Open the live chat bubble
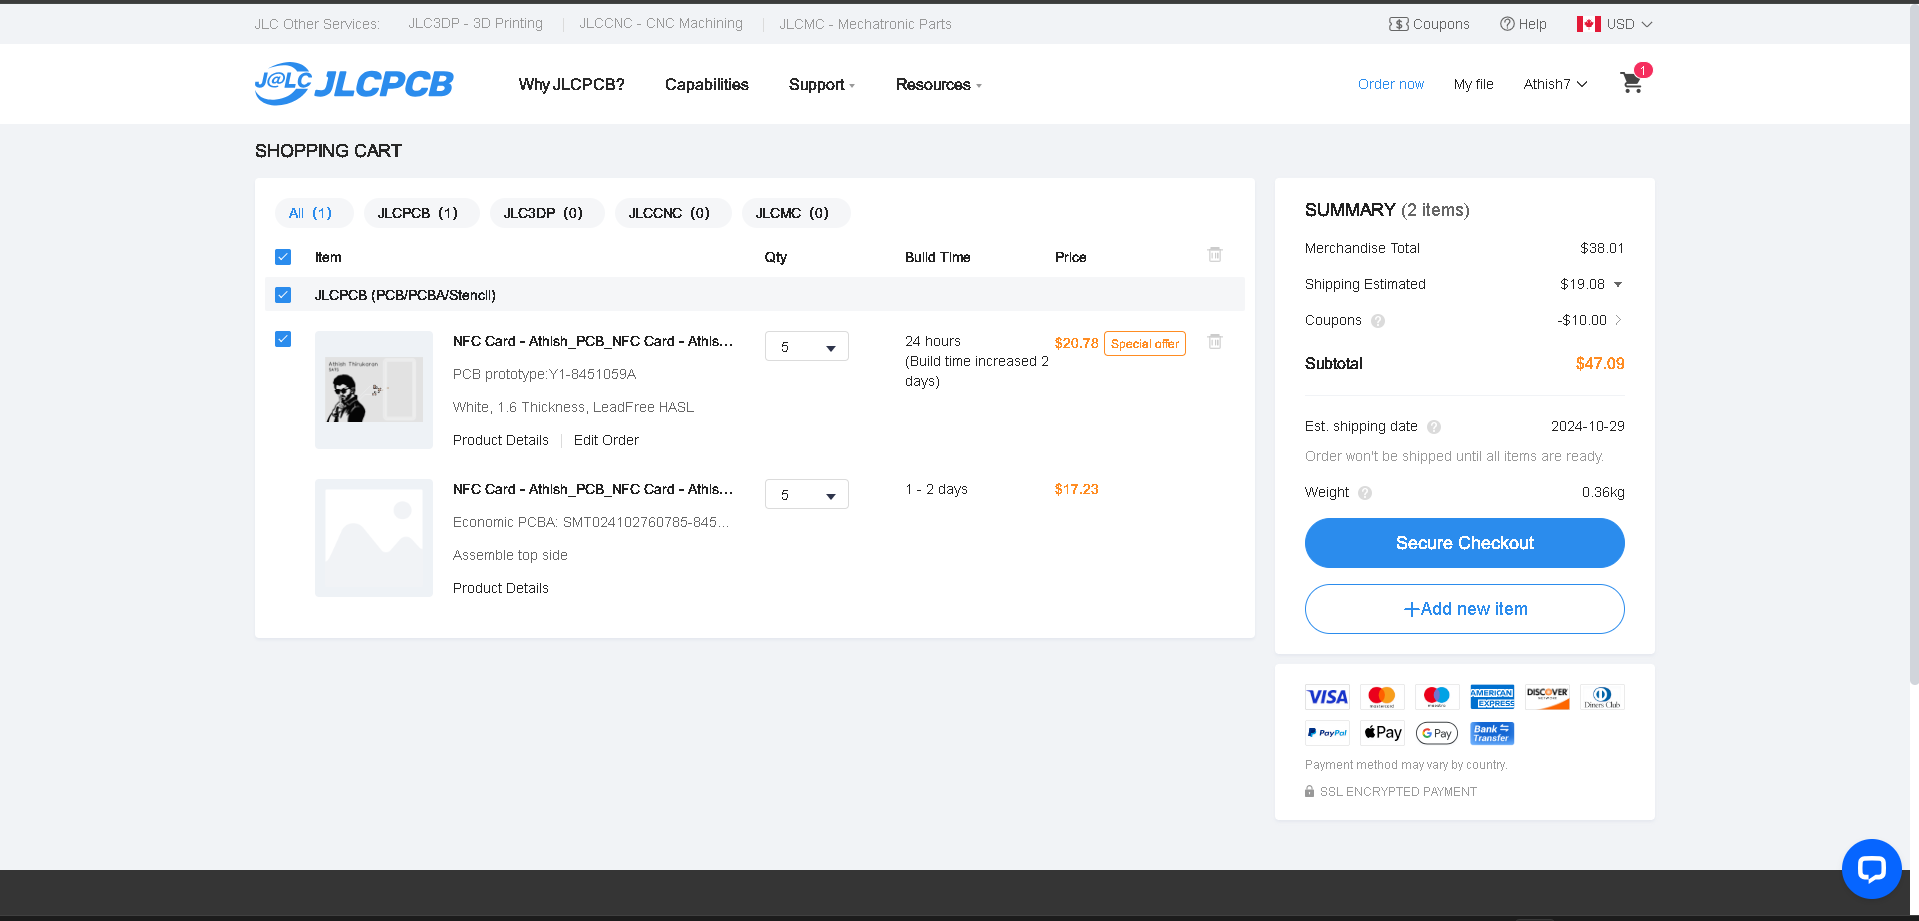Image resolution: width=1919 pixels, height=921 pixels. pyautogui.click(x=1871, y=868)
